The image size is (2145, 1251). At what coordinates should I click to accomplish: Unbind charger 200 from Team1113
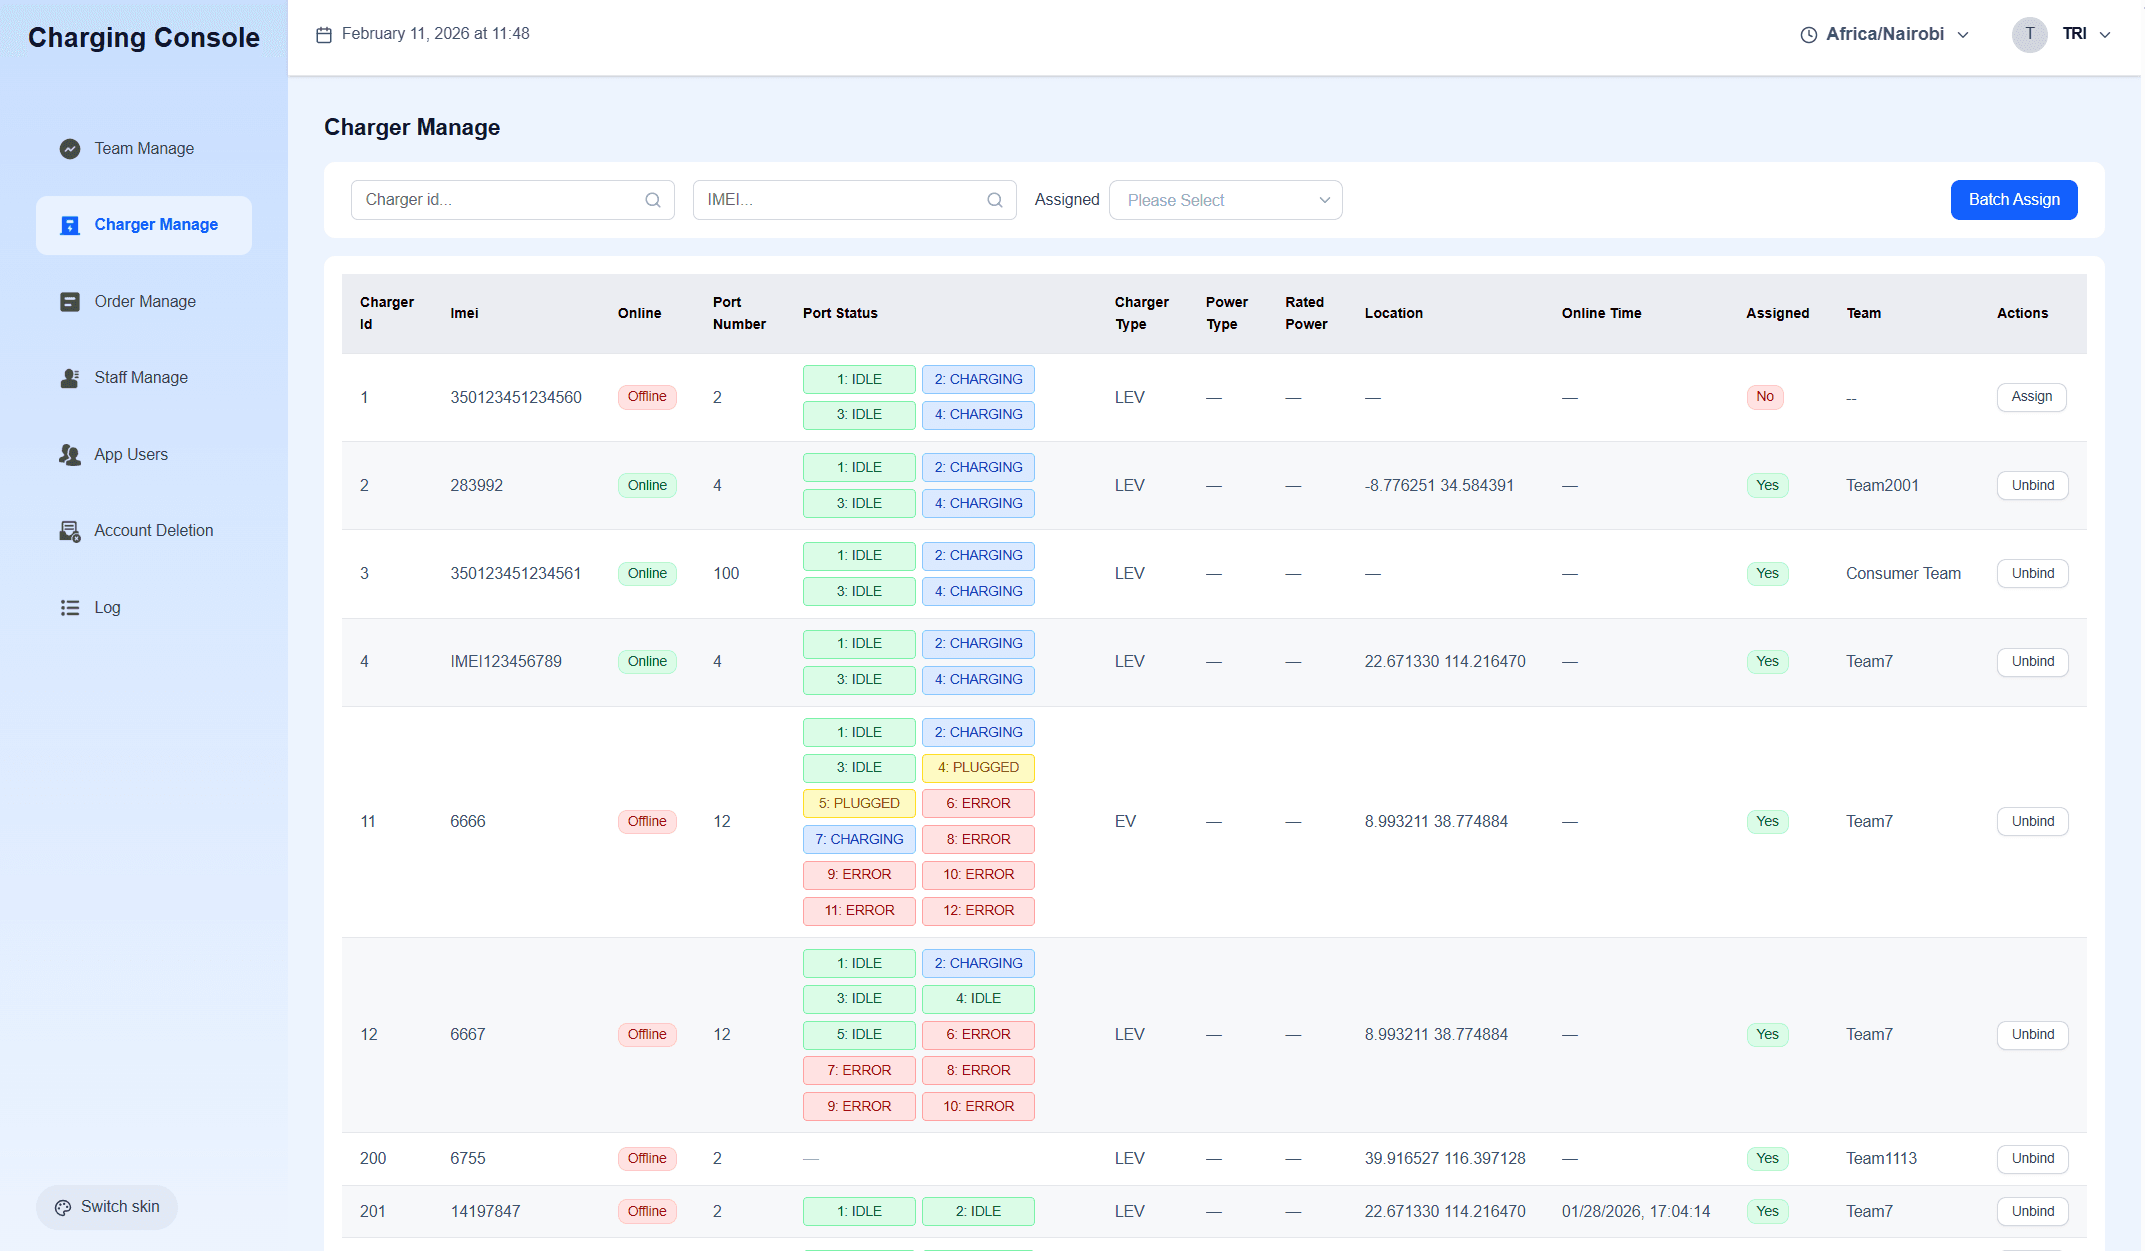tap(2032, 1159)
